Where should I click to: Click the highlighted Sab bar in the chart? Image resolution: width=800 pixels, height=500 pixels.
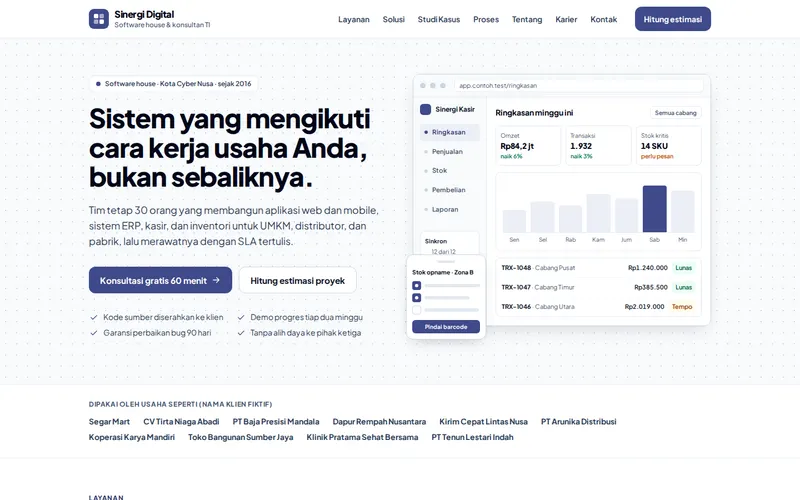click(655, 209)
